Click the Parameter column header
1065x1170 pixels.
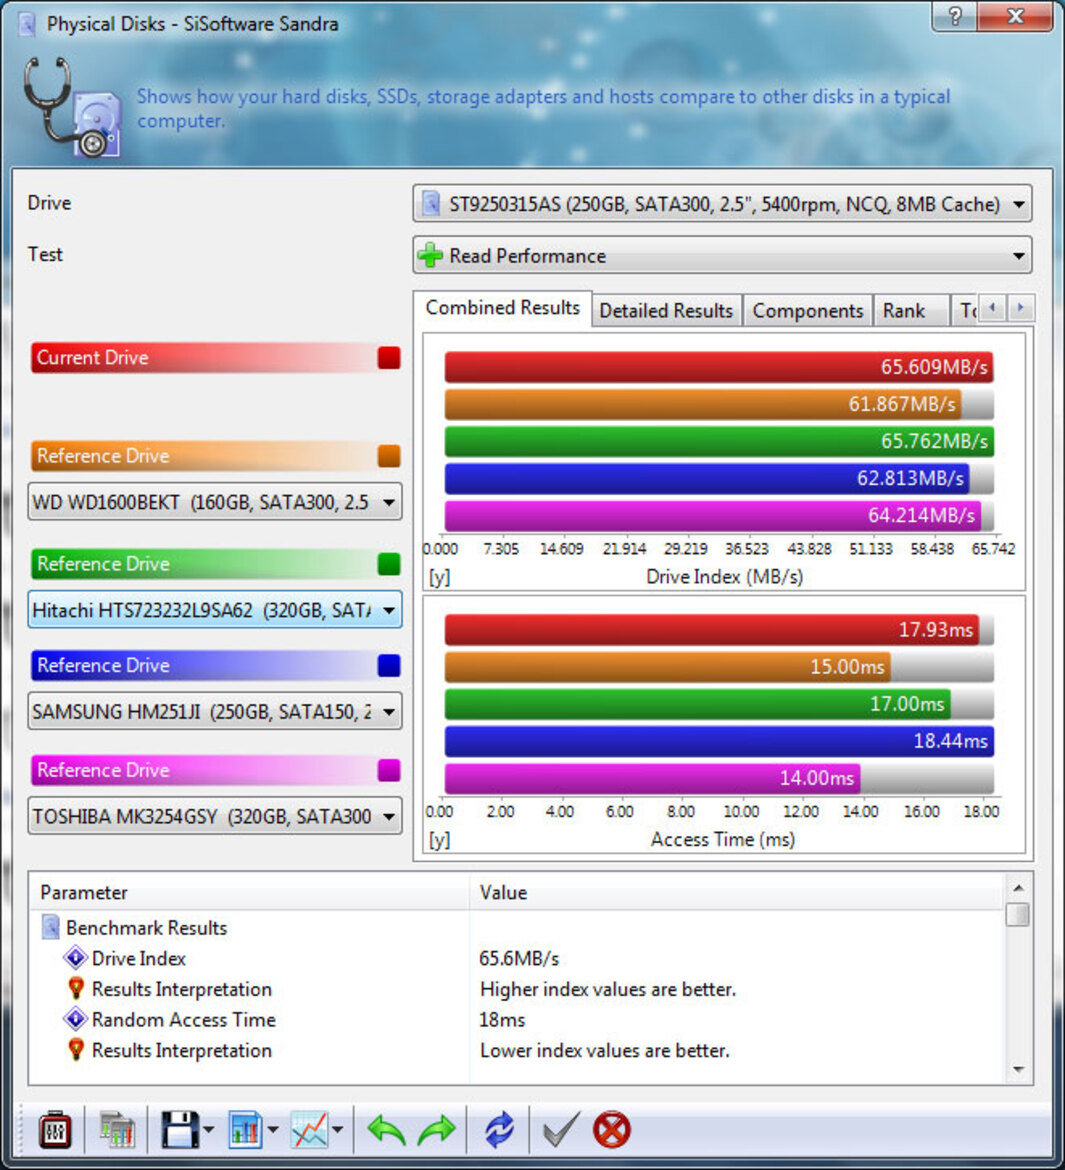[249, 892]
